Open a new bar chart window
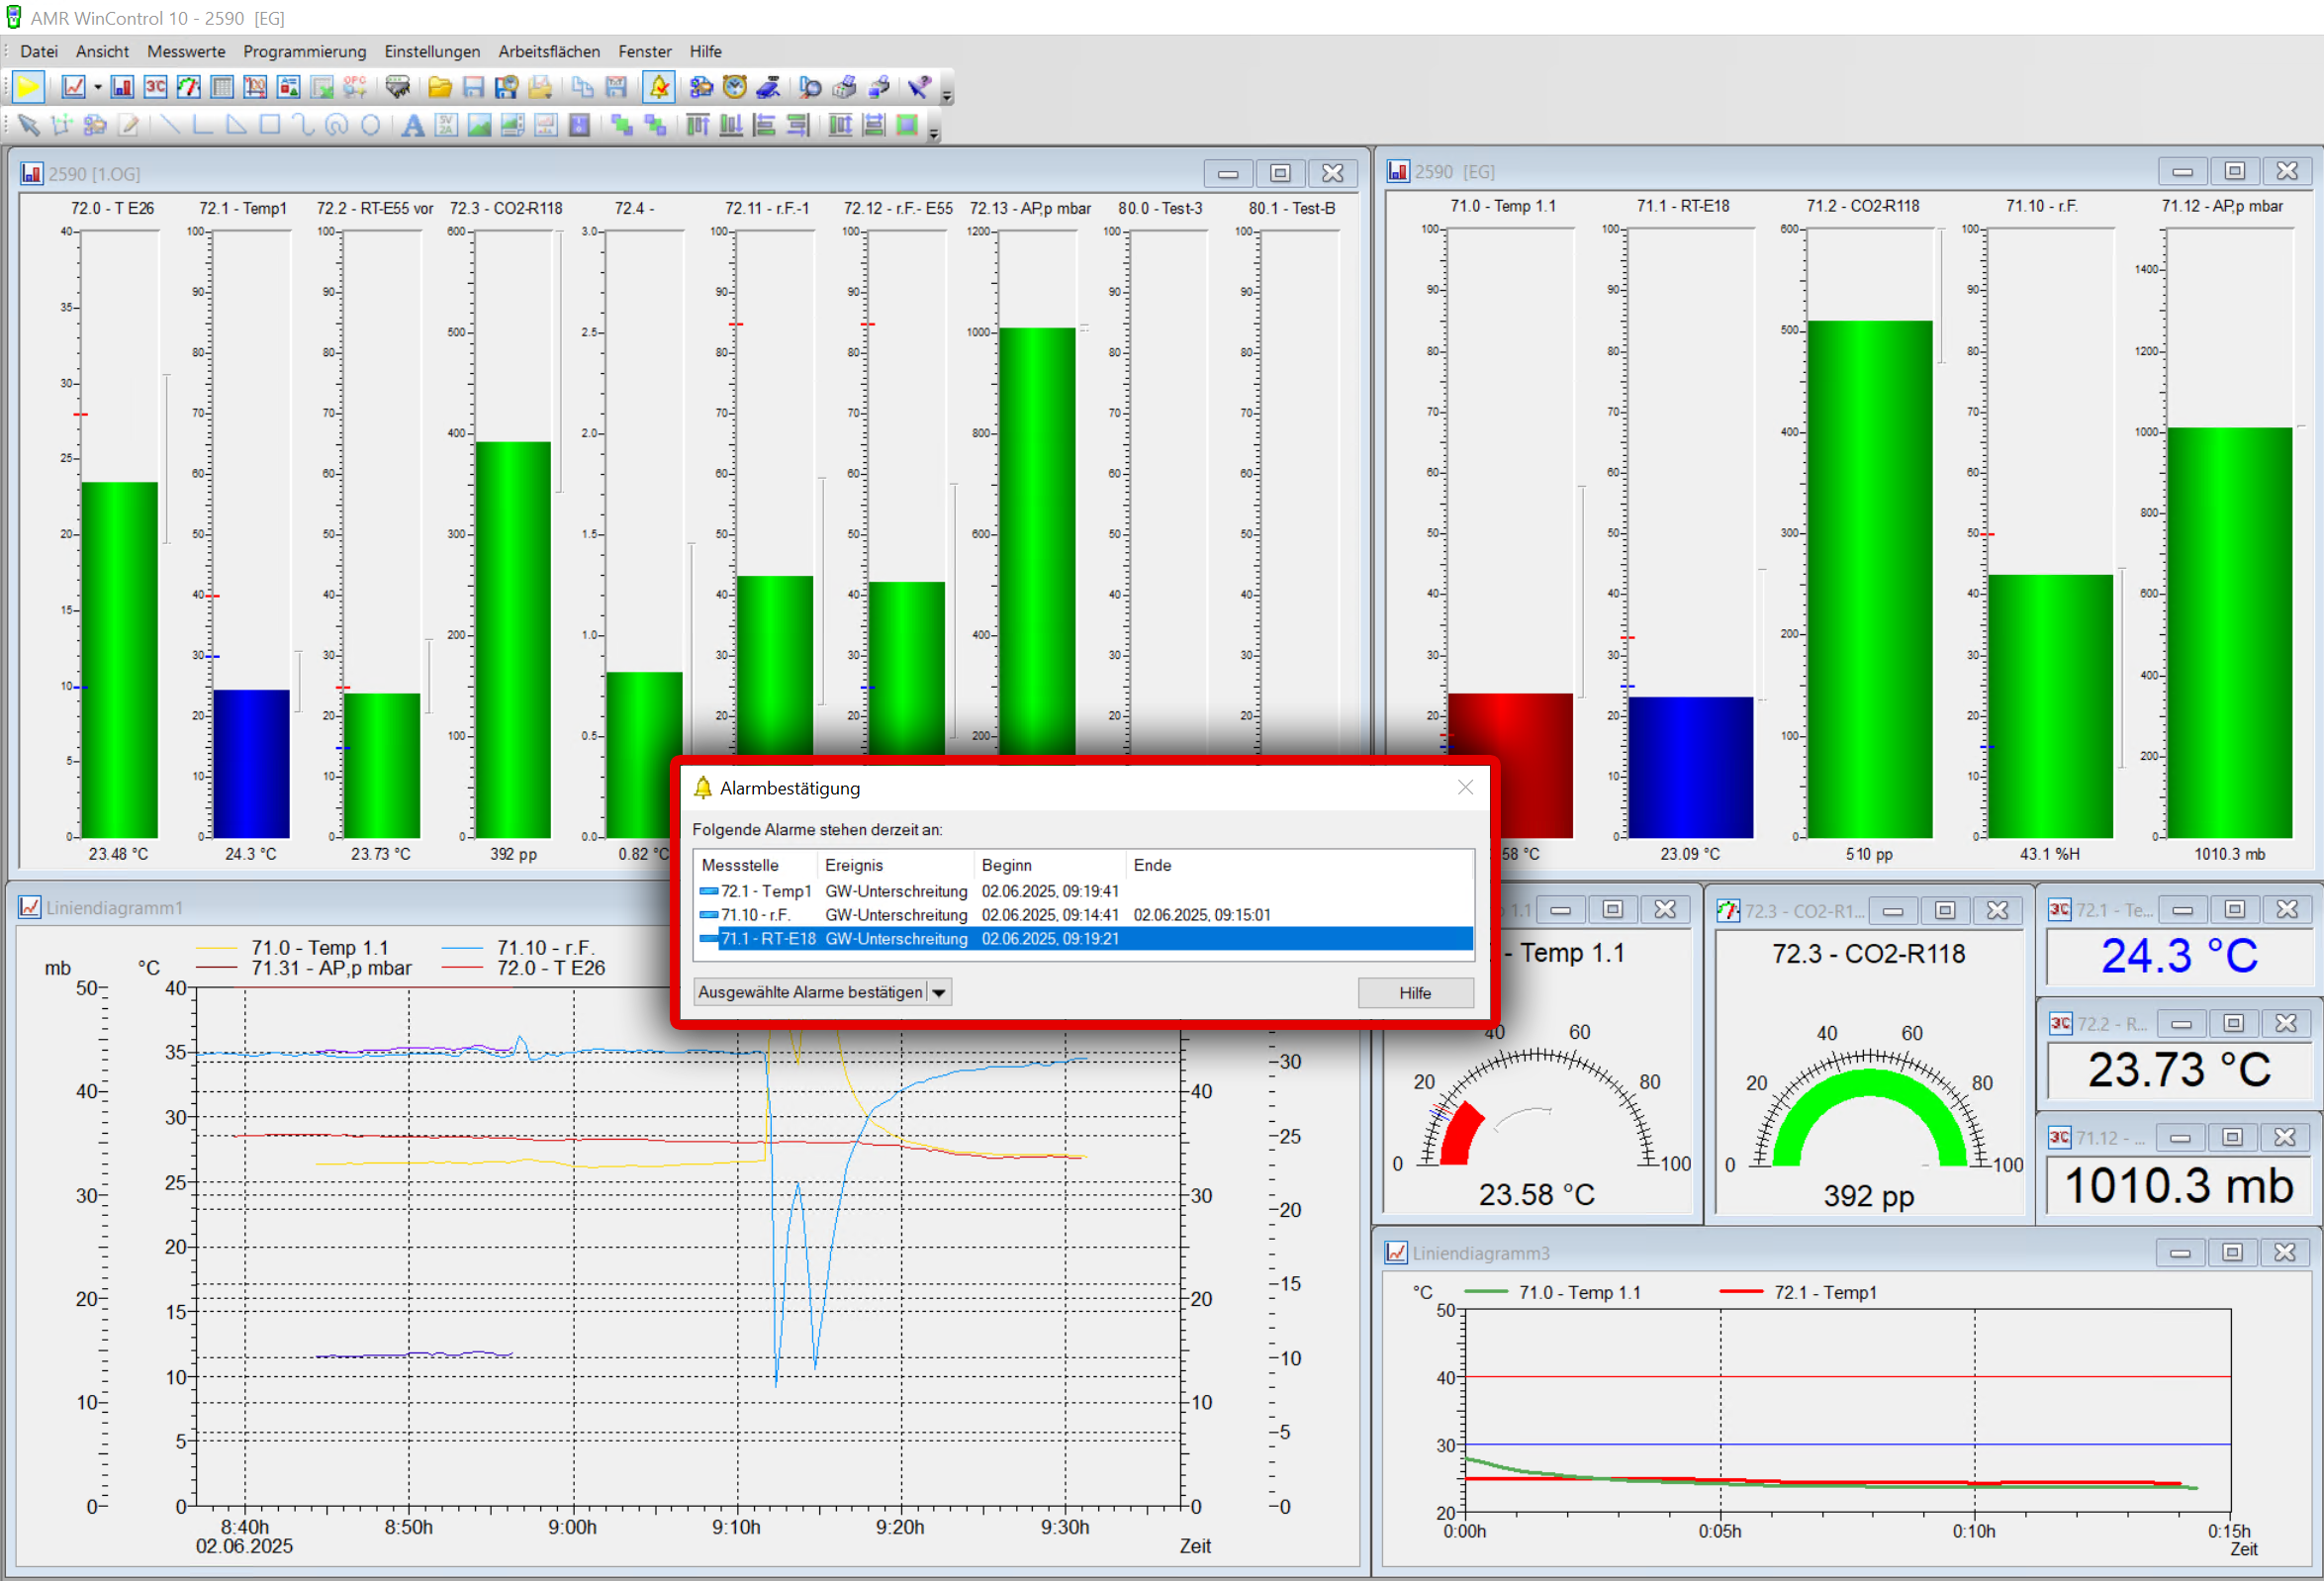 click(x=122, y=88)
